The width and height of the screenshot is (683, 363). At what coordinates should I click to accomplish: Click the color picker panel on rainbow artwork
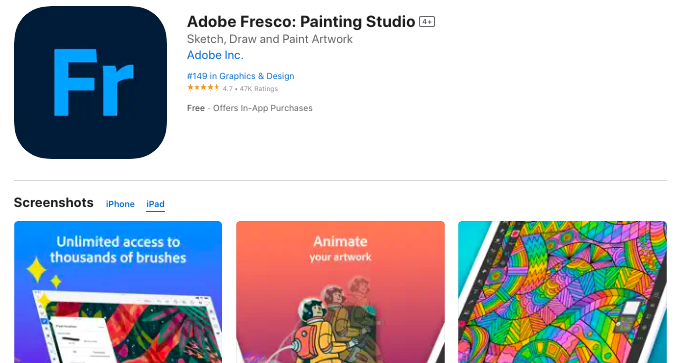[x=628, y=317]
